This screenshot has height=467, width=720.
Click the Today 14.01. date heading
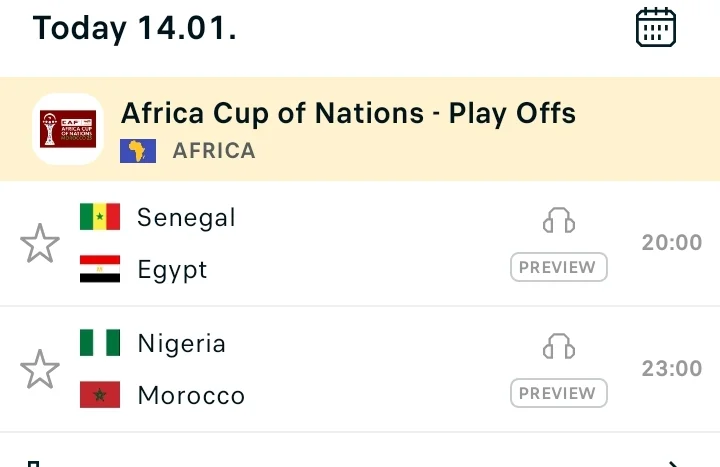click(x=135, y=27)
